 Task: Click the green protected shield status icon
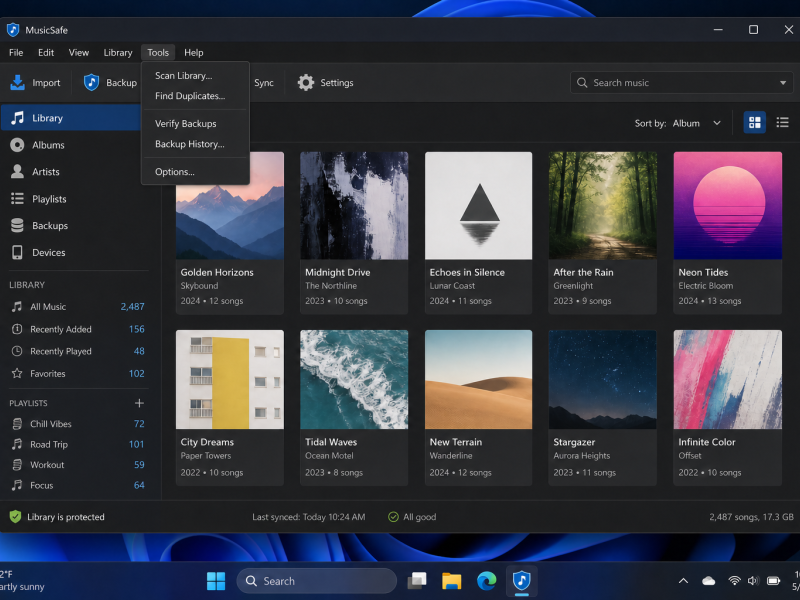[15, 517]
